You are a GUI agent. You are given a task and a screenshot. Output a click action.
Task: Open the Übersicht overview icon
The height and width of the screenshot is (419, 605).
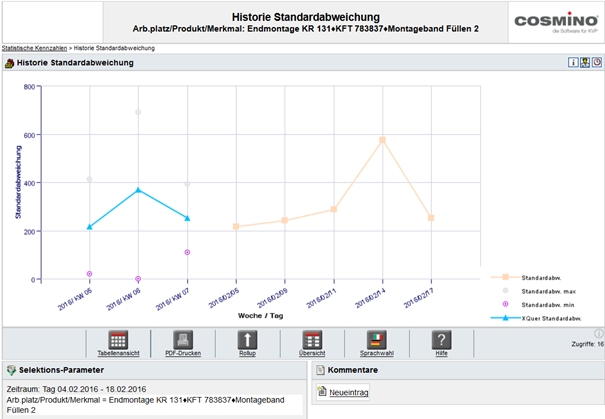point(311,339)
